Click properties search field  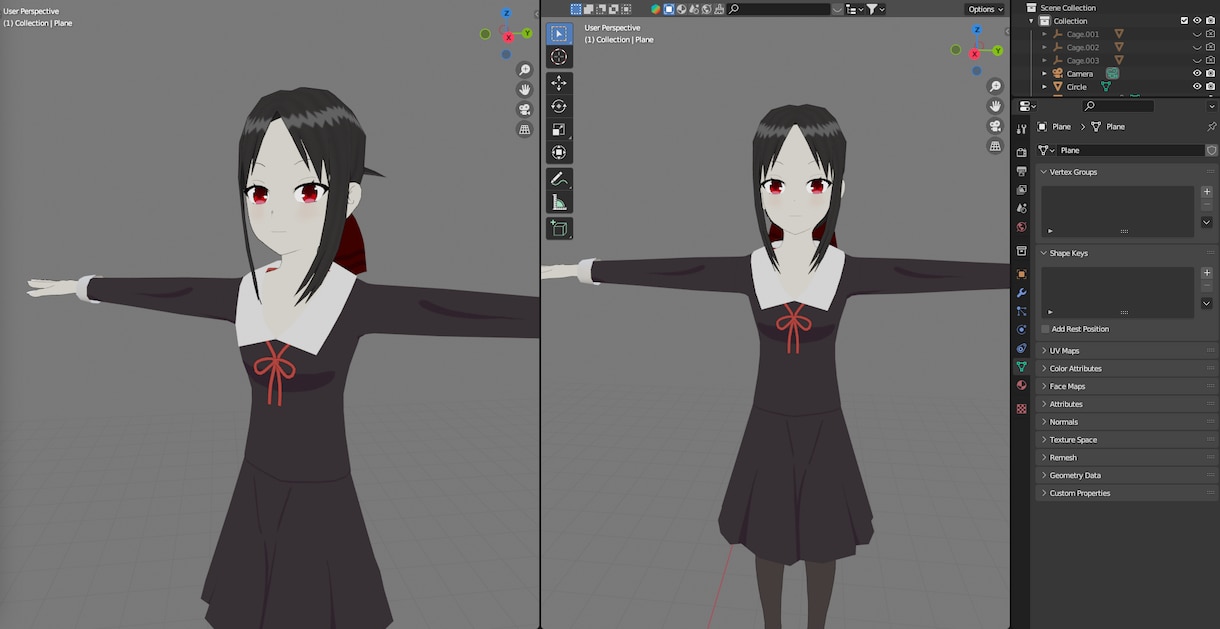tap(1118, 106)
